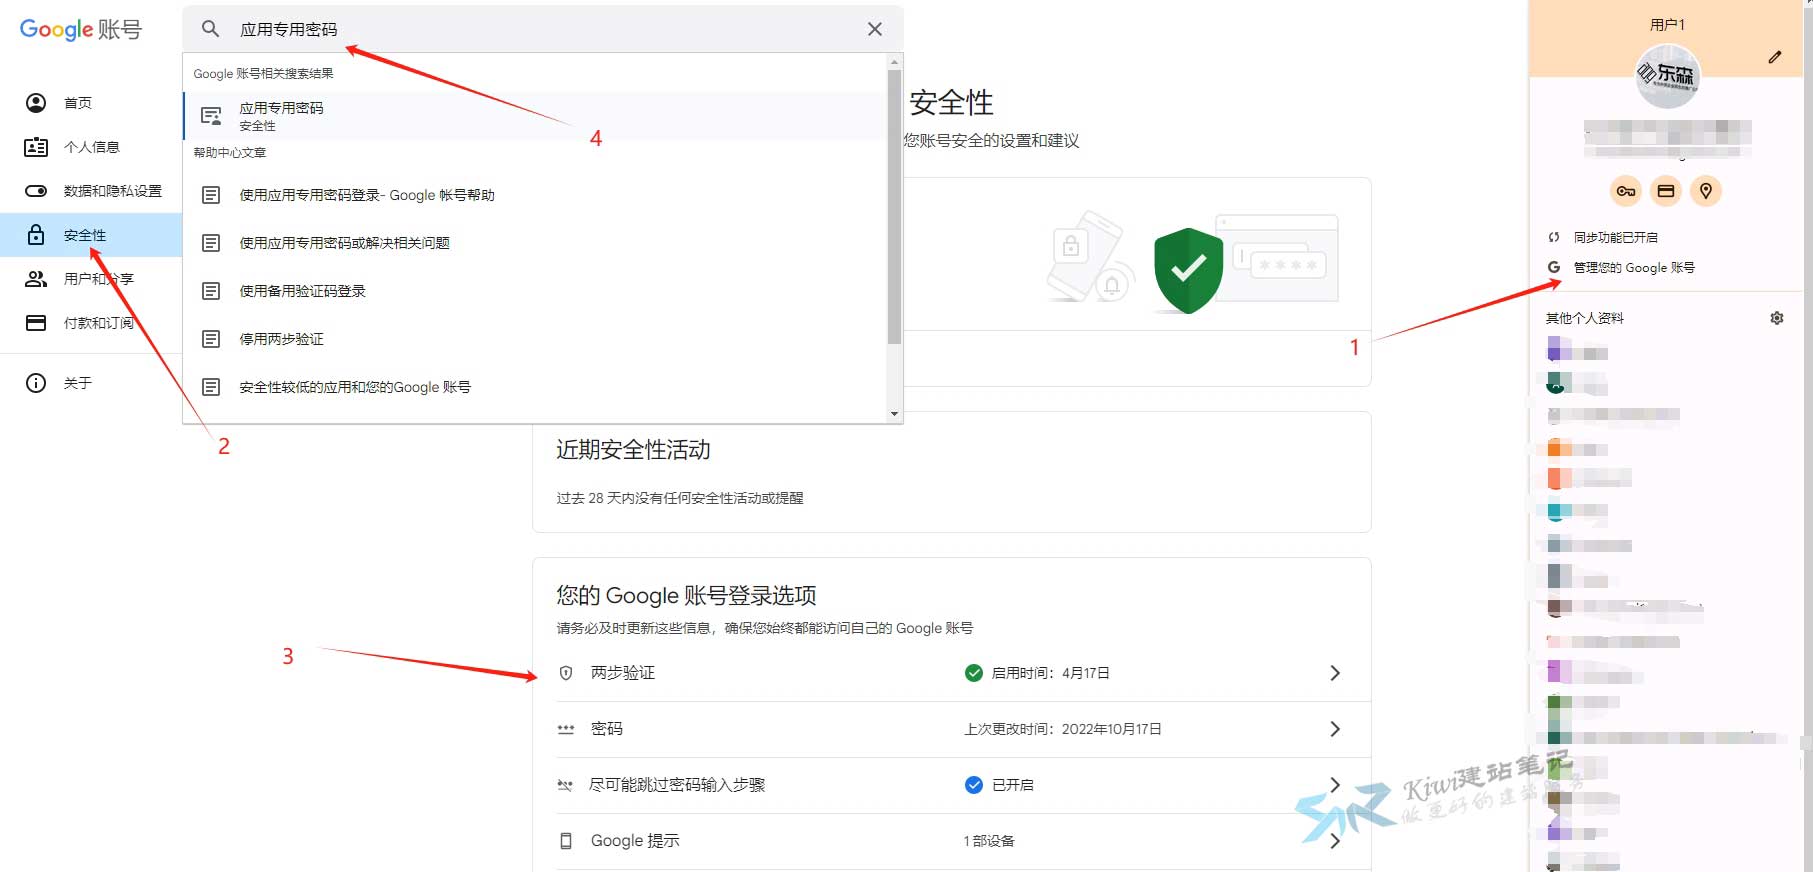Click article icon beside 停用两步验证

point(211,339)
